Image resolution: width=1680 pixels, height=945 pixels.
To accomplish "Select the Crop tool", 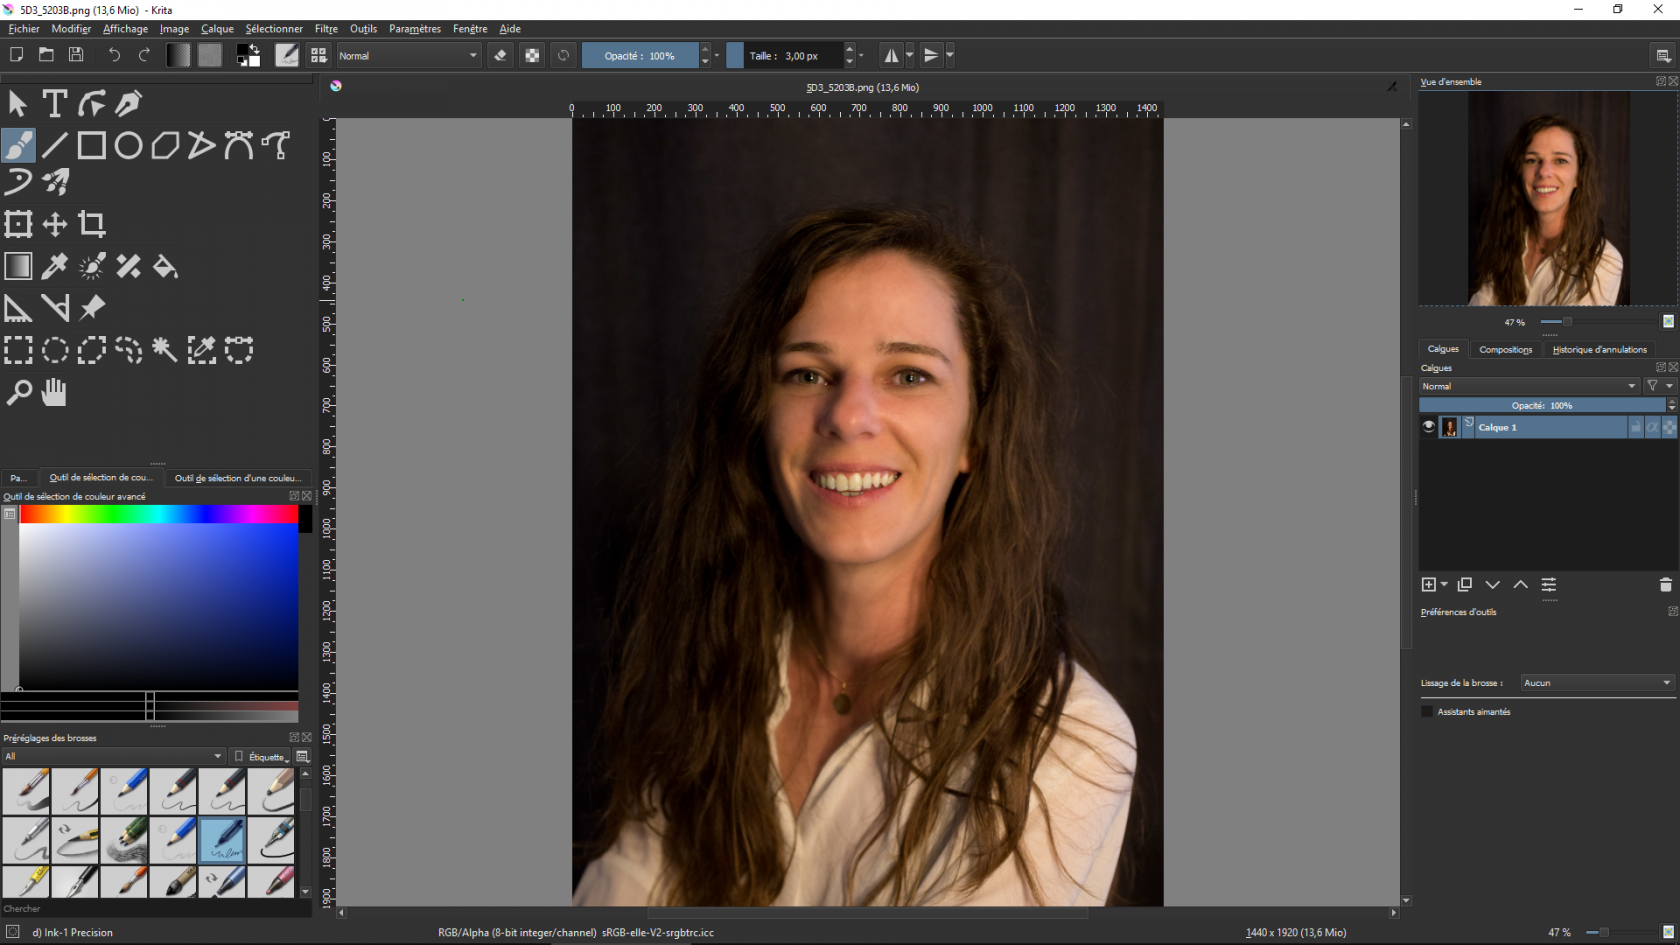I will [92, 224].
